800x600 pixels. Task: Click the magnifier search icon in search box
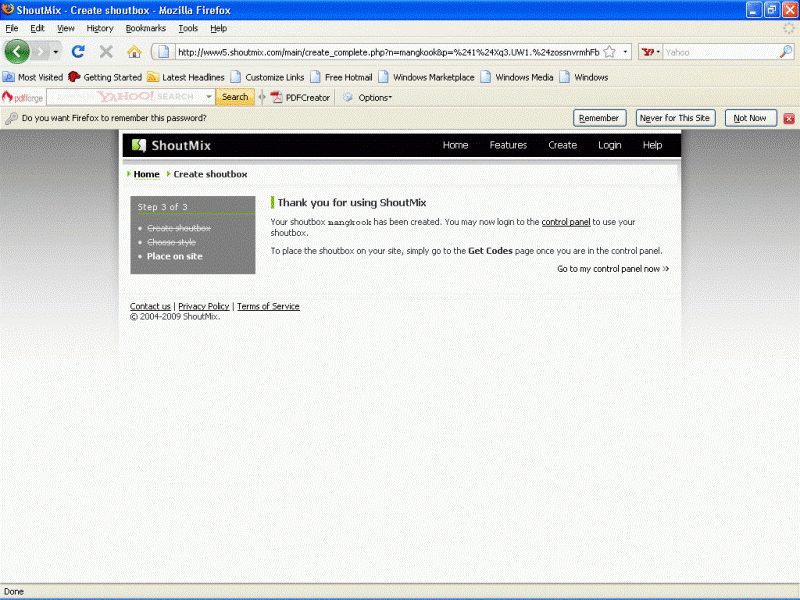[x=786, y=52]
